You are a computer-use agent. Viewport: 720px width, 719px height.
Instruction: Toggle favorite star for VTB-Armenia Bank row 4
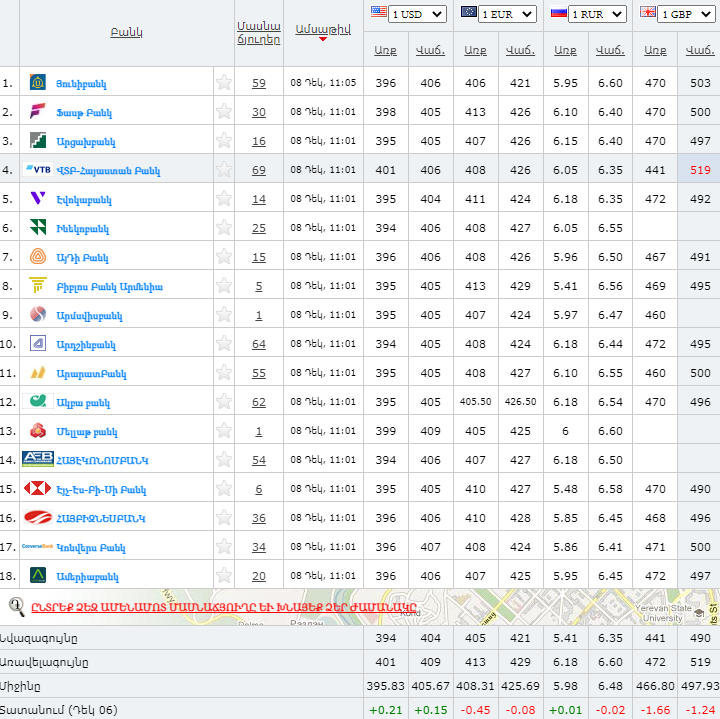(224, 169)
